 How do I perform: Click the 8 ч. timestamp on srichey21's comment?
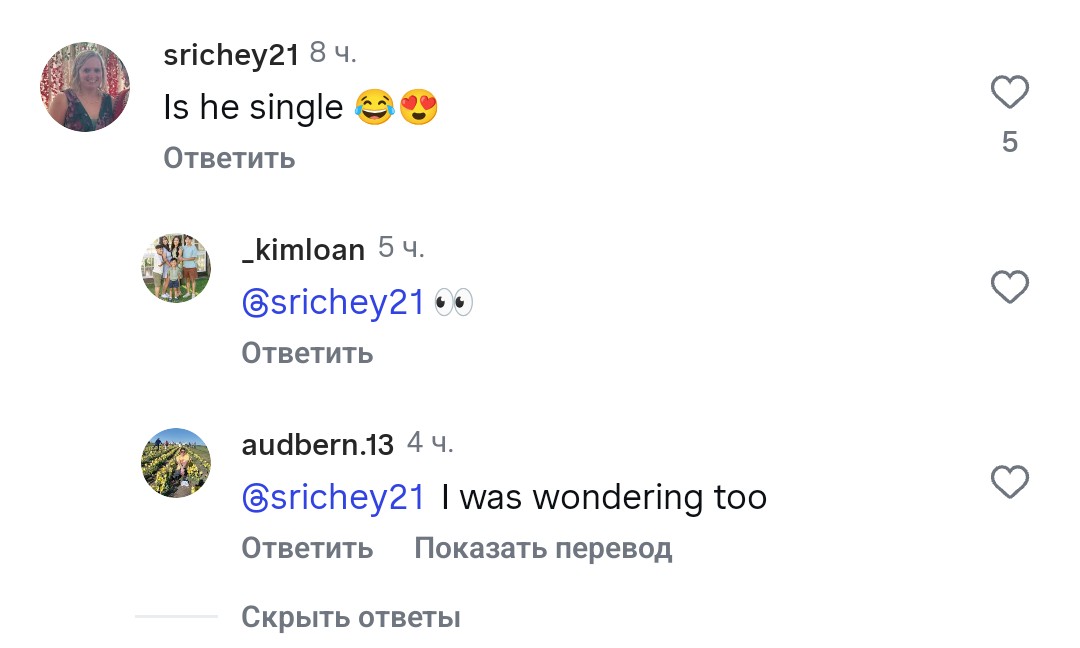[x=333, y=54]
